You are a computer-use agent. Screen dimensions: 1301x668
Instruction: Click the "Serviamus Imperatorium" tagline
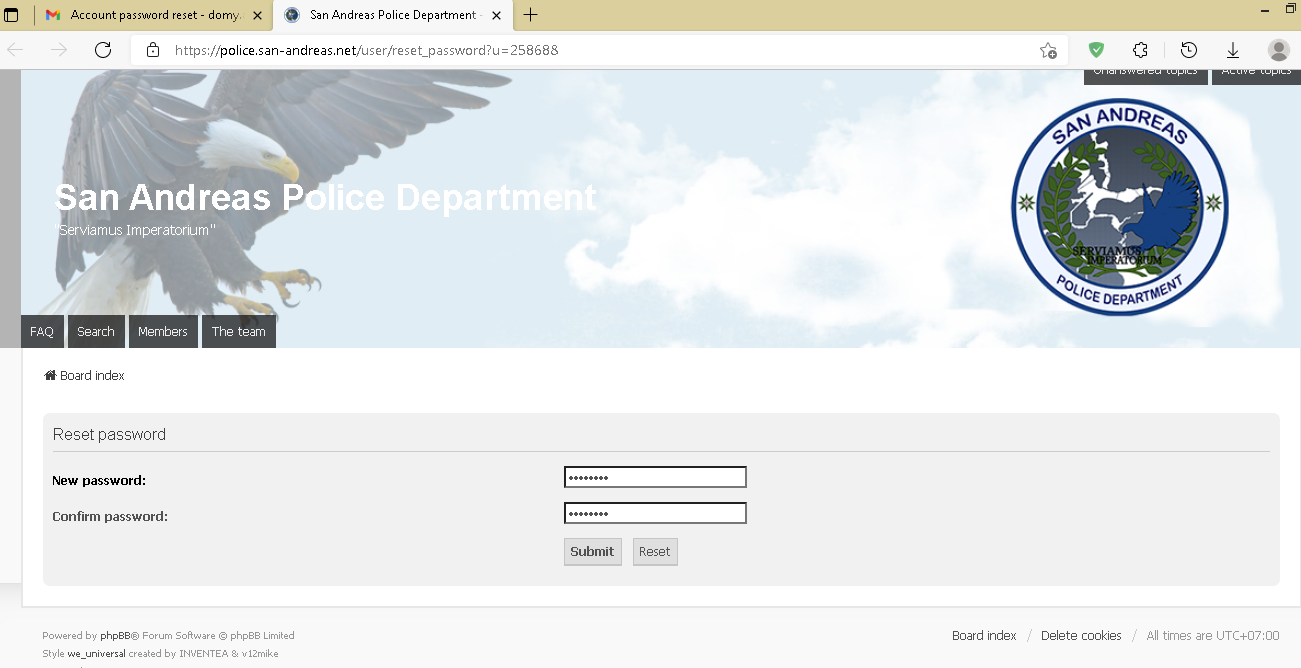[135, 229]
